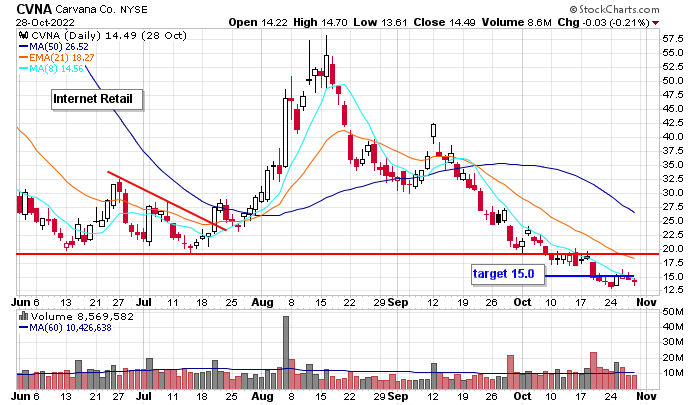The image size is (700, 405).
Task: Click the Jul label on price chart axis
Action: (x=144, y=302)
